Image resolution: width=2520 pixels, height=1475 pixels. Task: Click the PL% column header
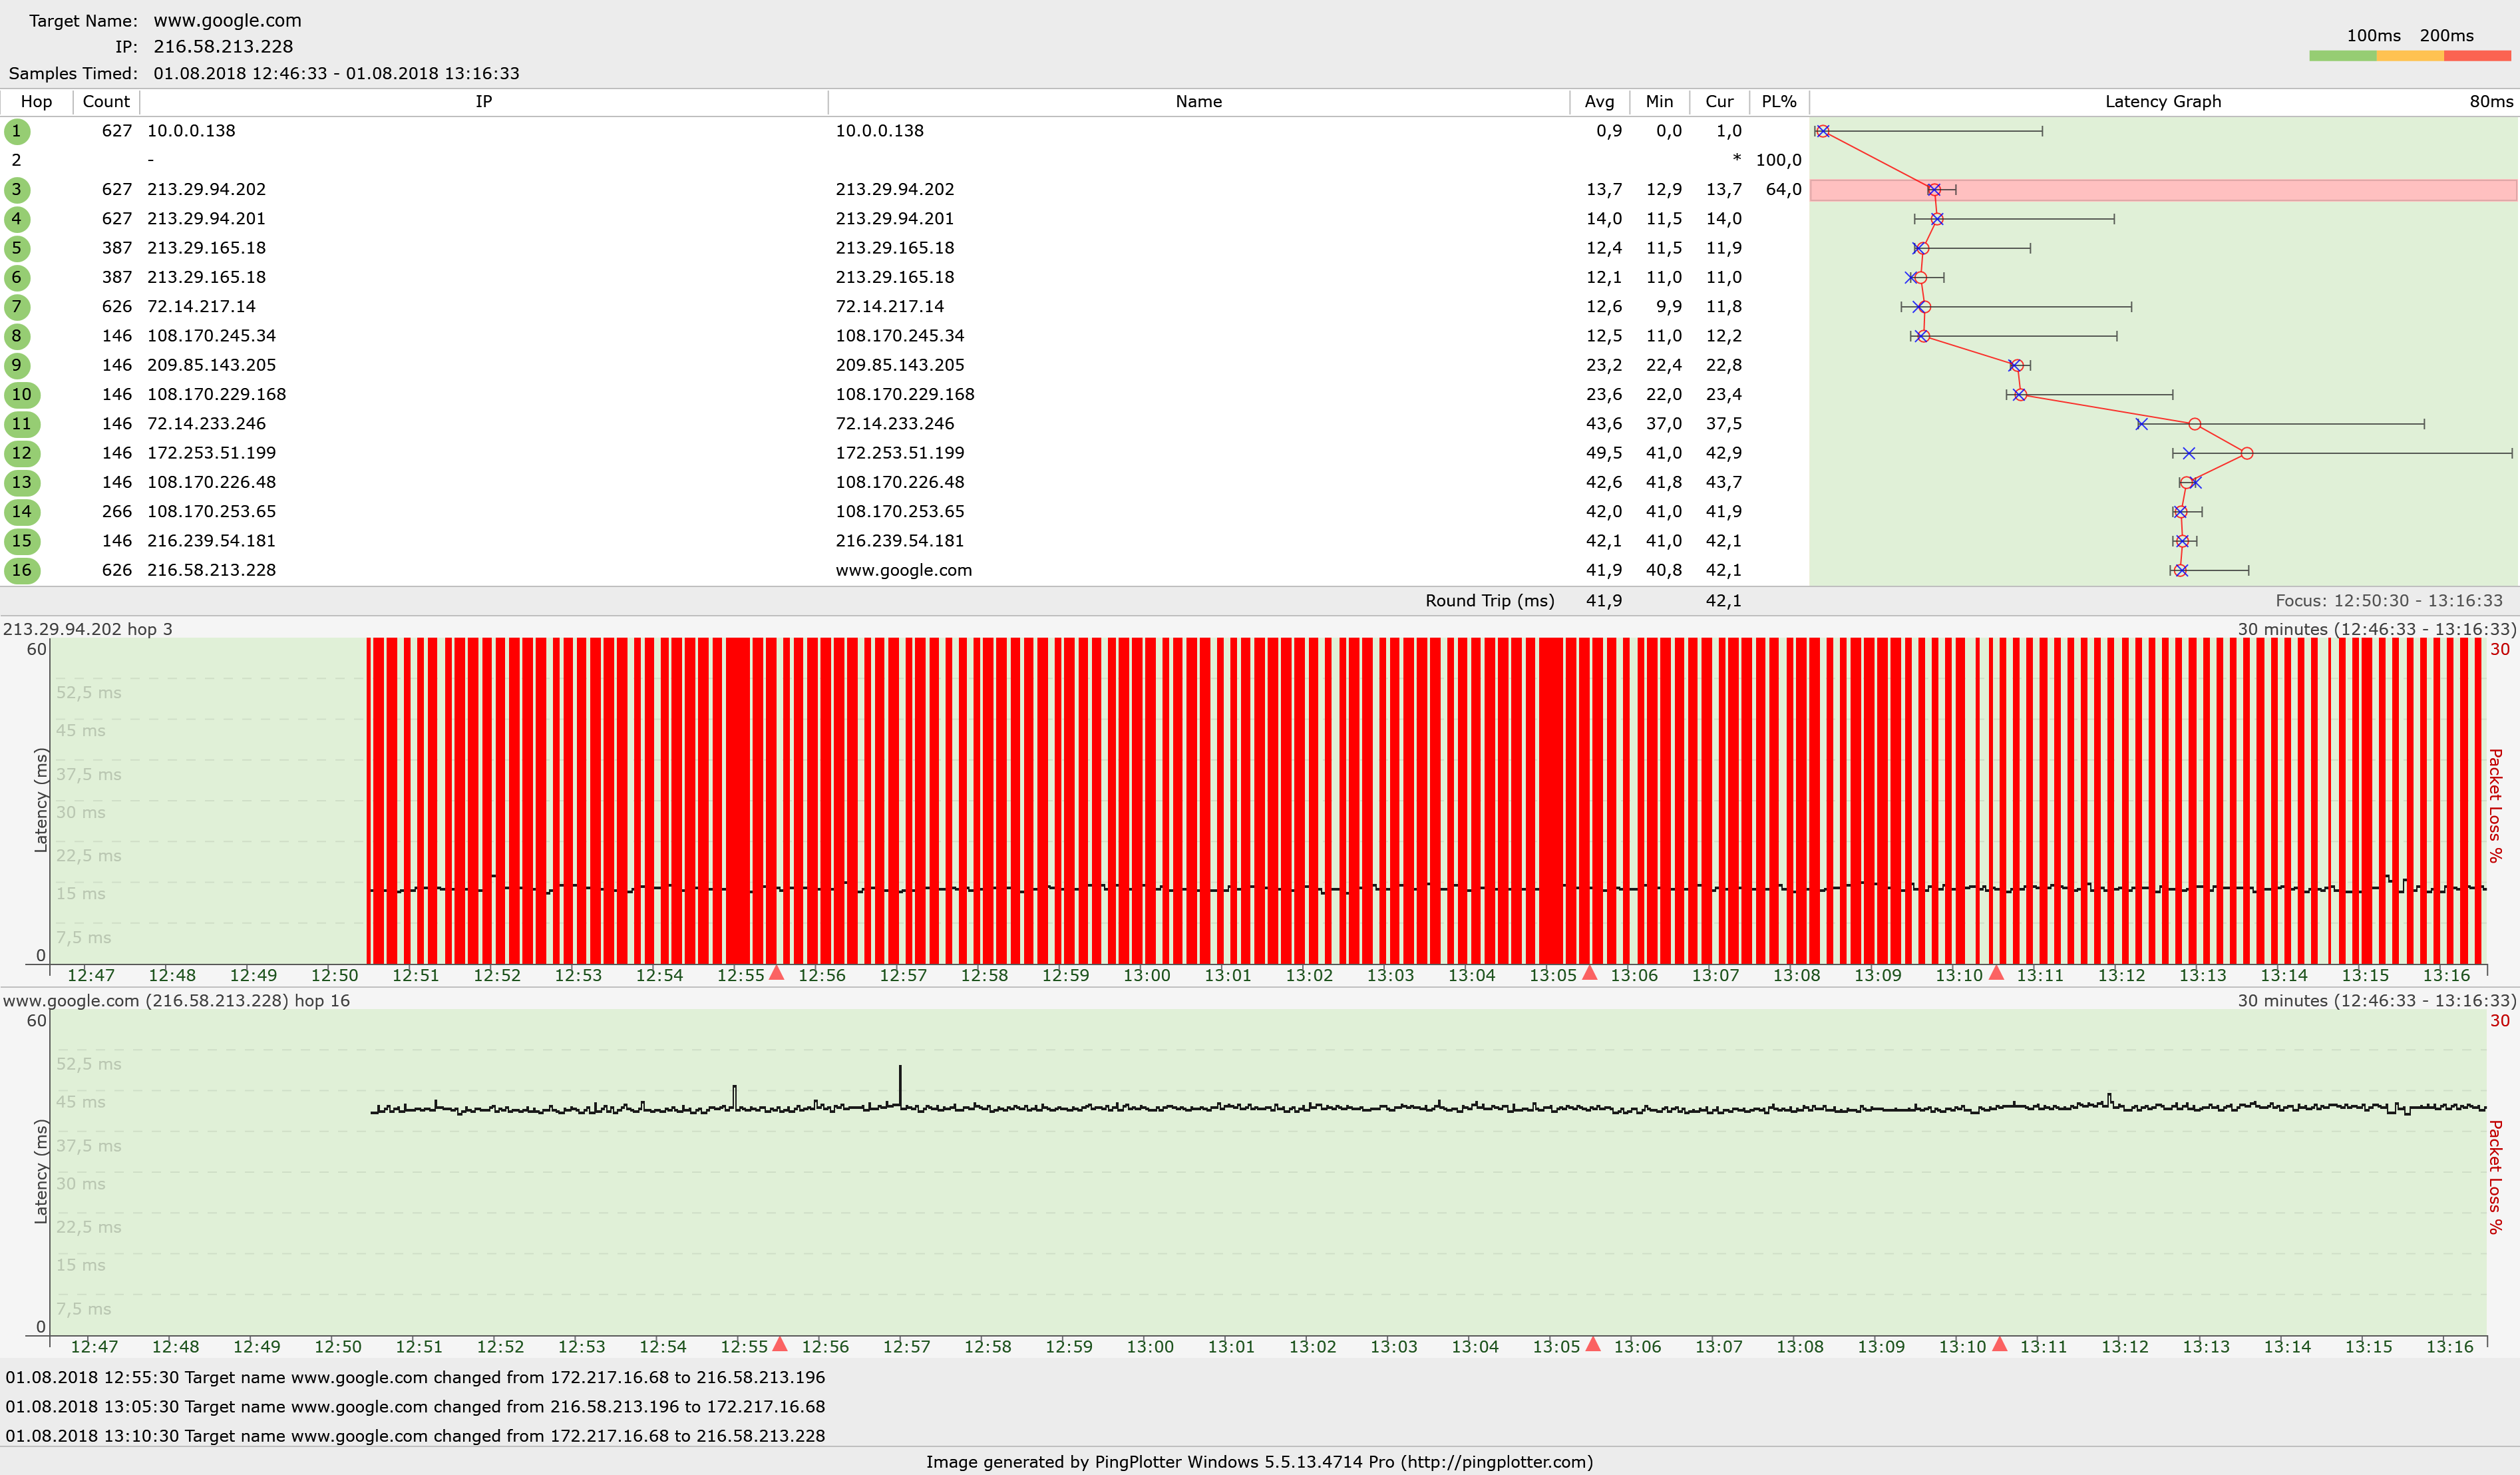point(1778,102)
